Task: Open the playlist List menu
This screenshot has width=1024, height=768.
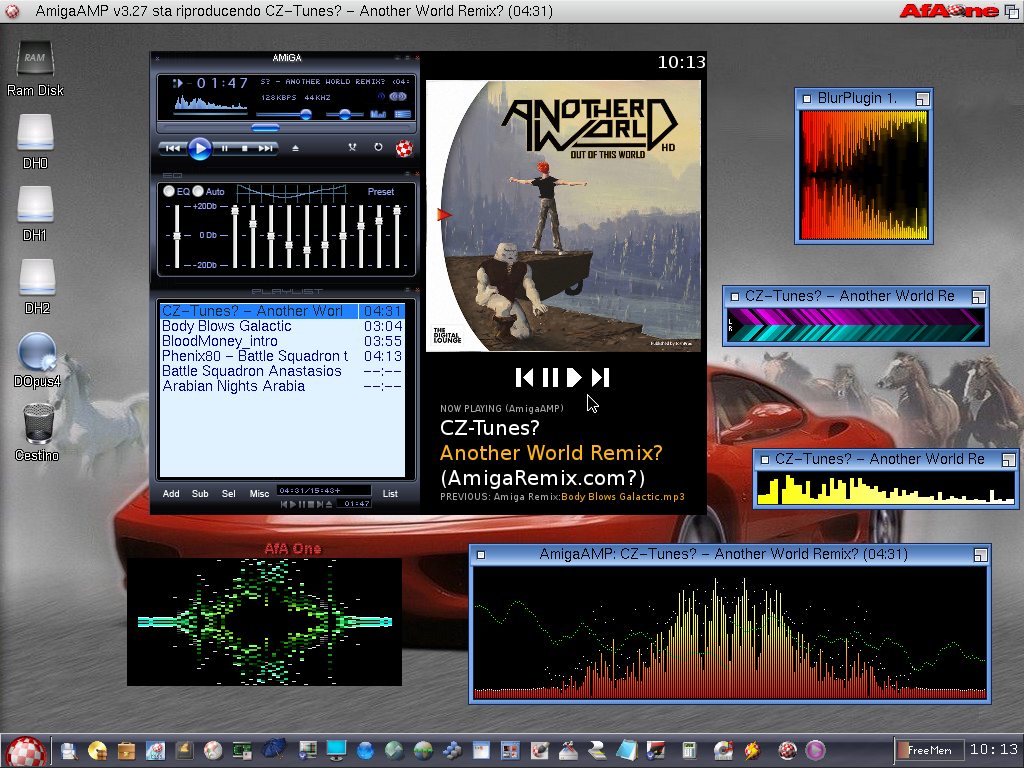Action: pyautogui.click(x=390, y=494)
